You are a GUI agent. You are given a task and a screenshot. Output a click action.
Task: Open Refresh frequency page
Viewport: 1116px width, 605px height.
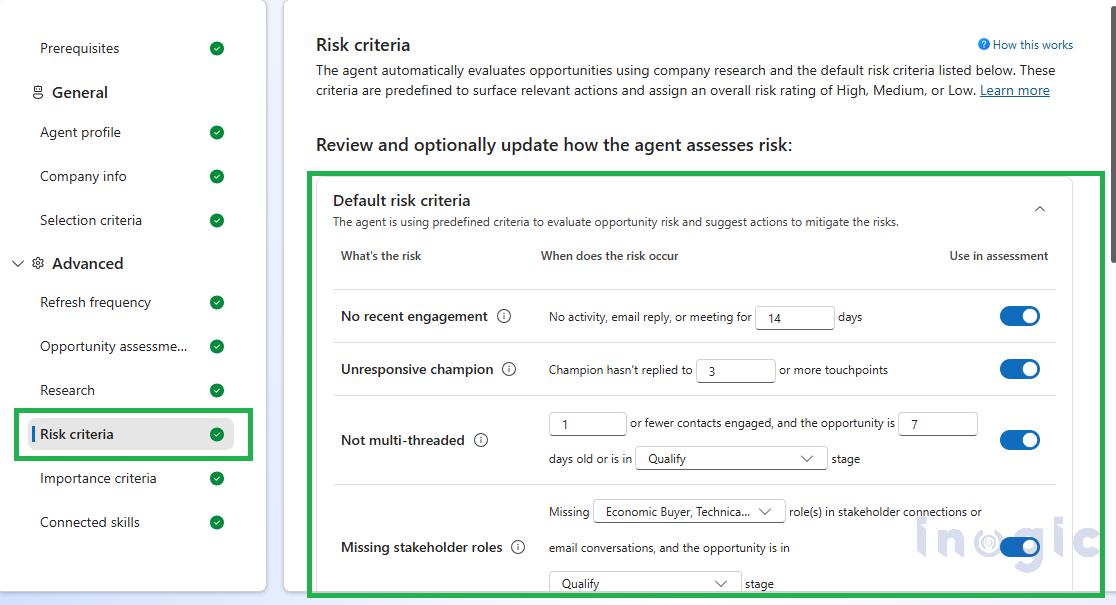pos(95,302)
